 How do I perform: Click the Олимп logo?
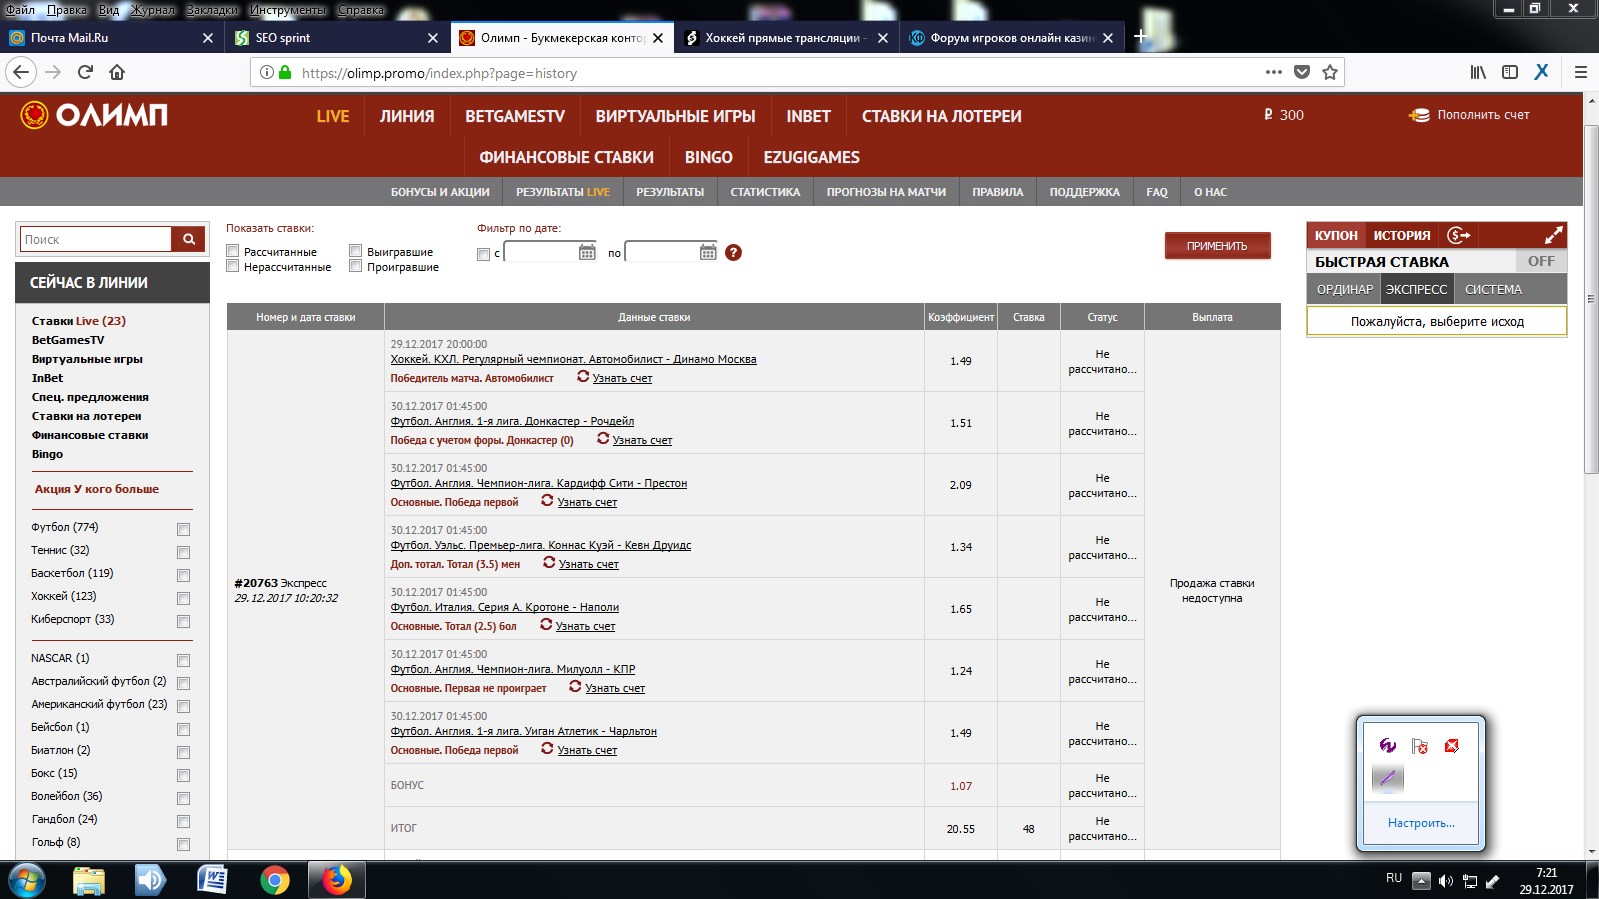pos(94,115)
